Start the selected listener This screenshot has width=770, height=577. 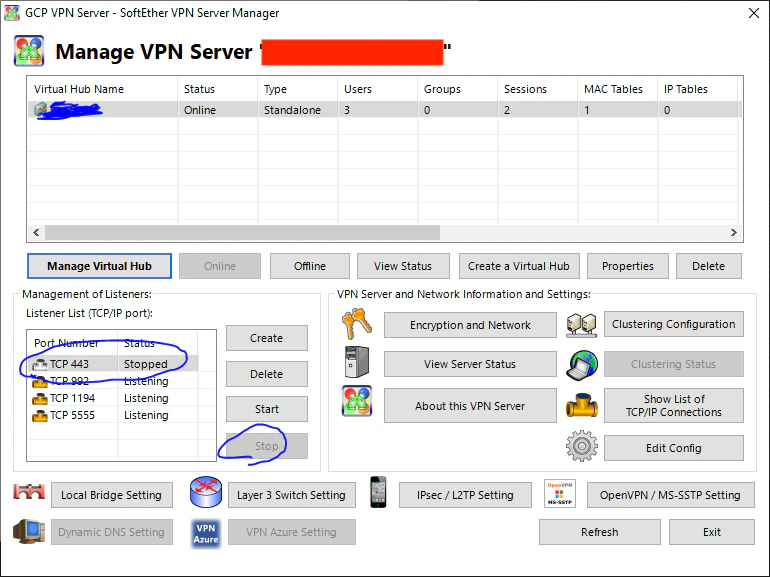coord(267,409)
